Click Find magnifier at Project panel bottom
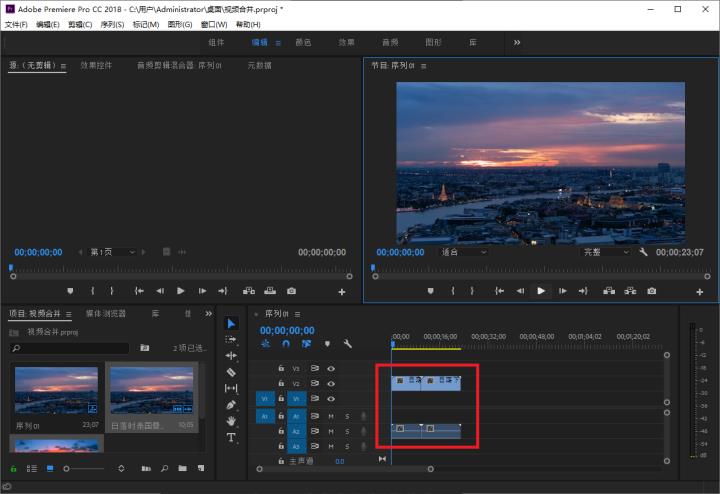Screen dimensions: 720x494 (164, 468)
